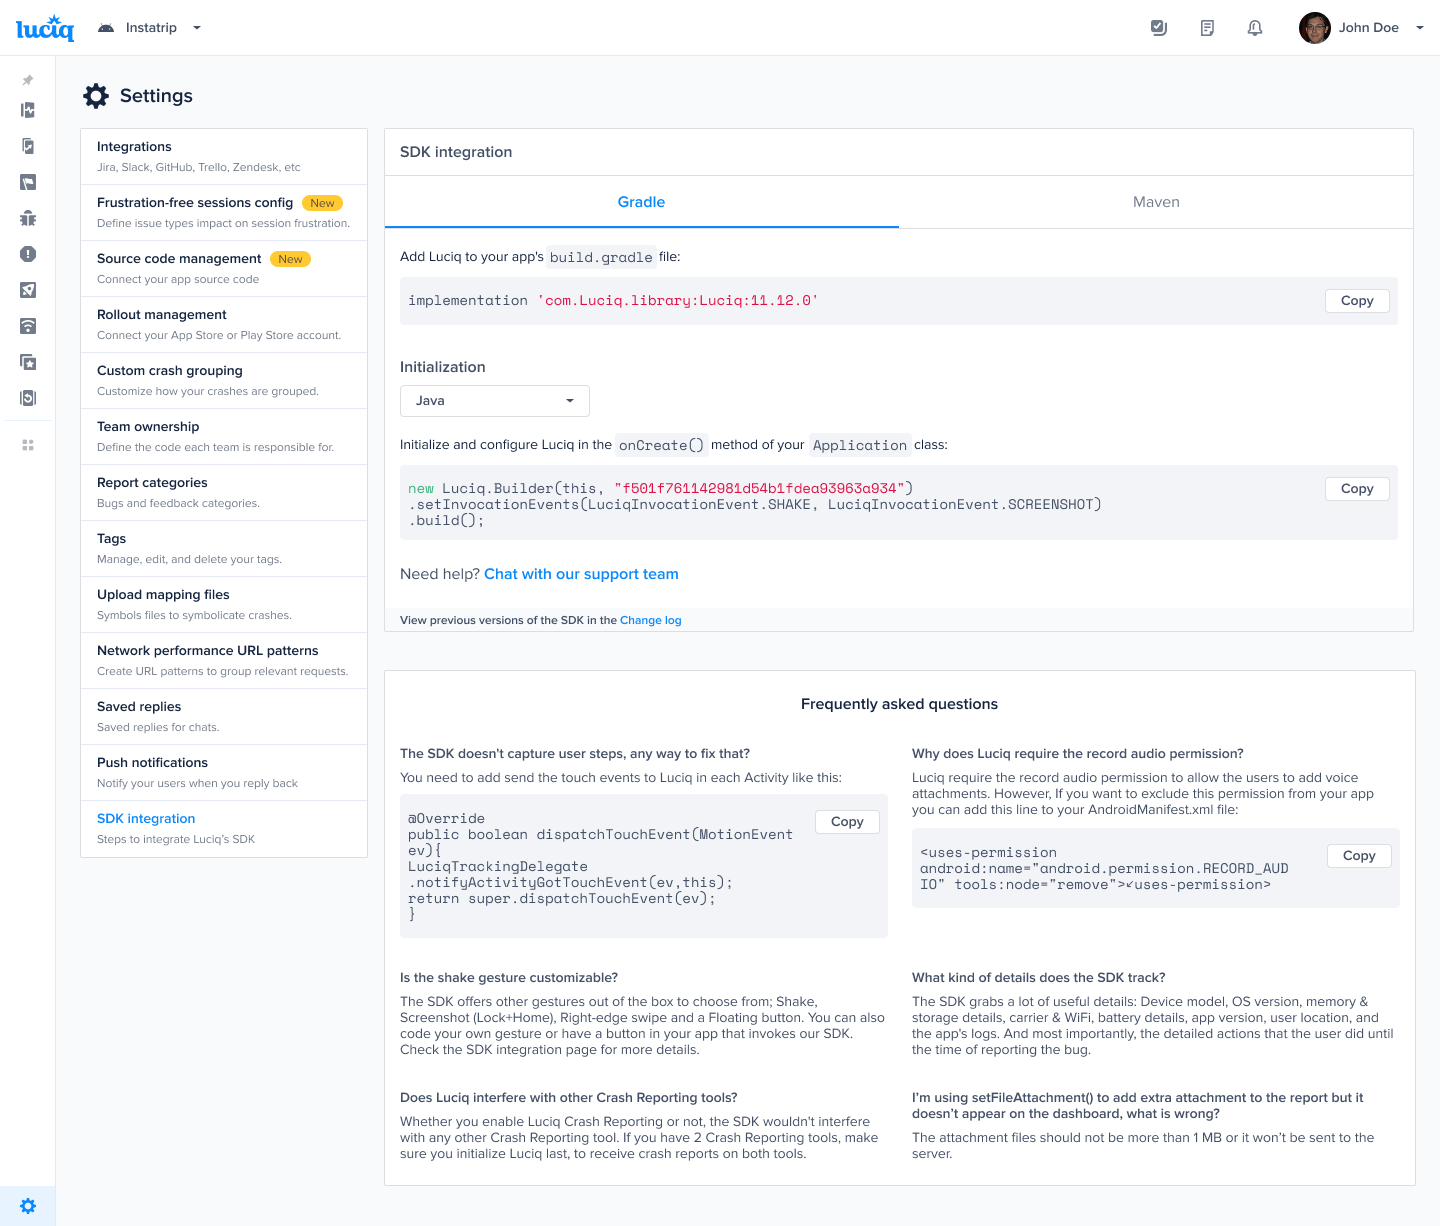Viewport: 1440px width, 1226px height.
Task: Open the checklist tasks icon in header
Action: [x=1159, y=28]
